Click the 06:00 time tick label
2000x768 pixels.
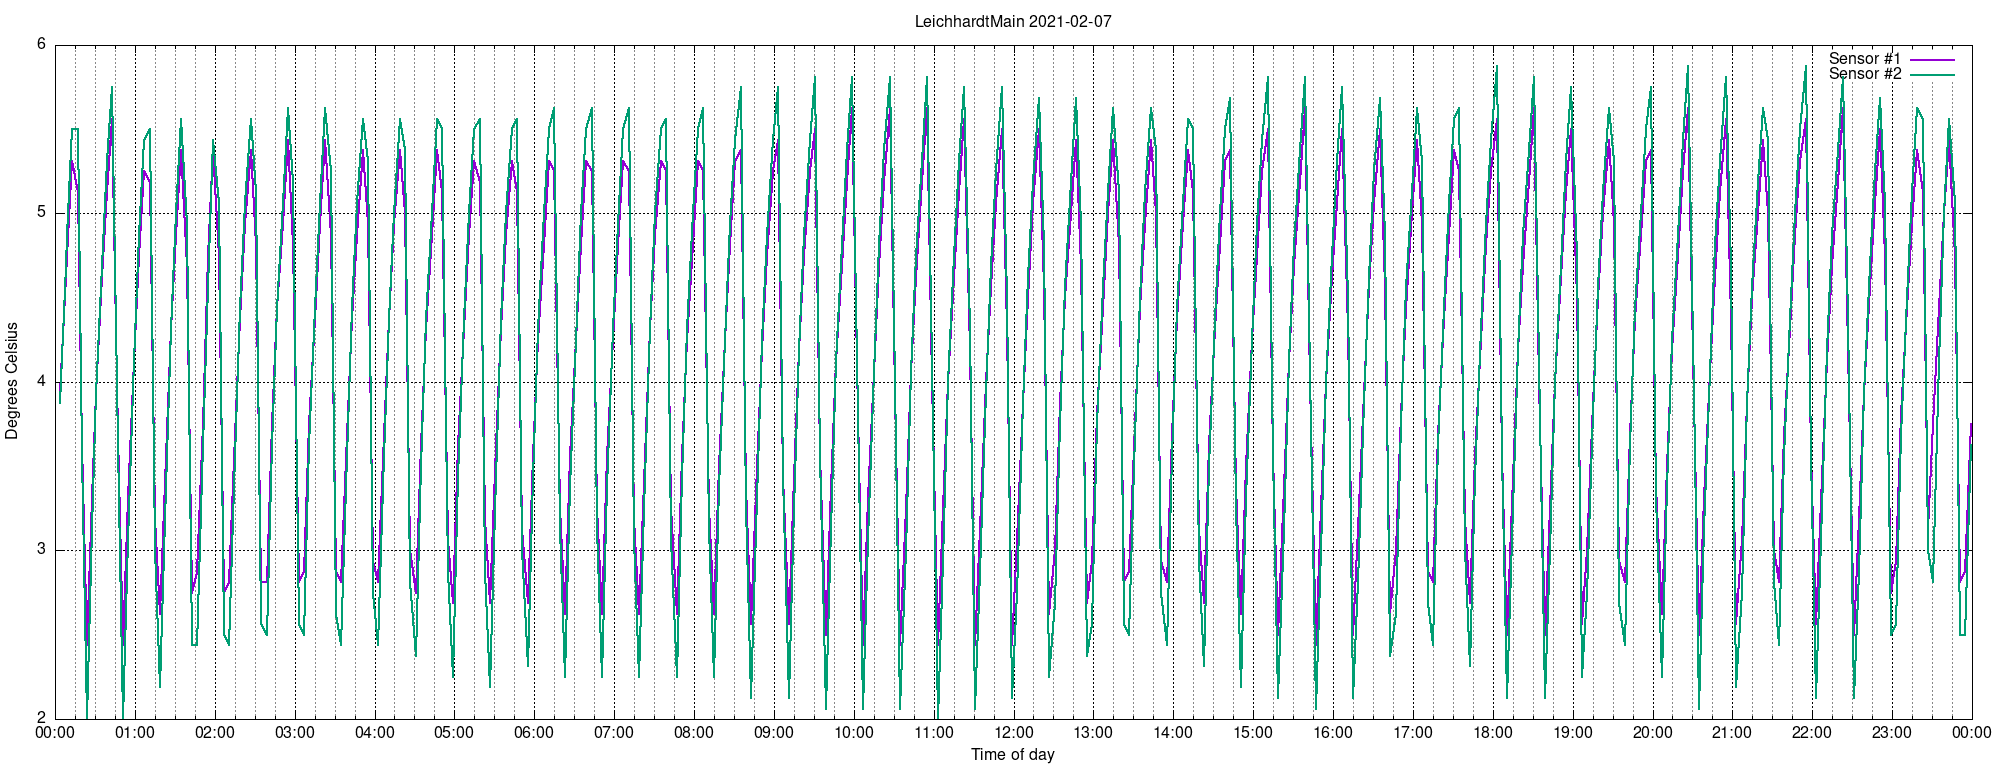534,733
